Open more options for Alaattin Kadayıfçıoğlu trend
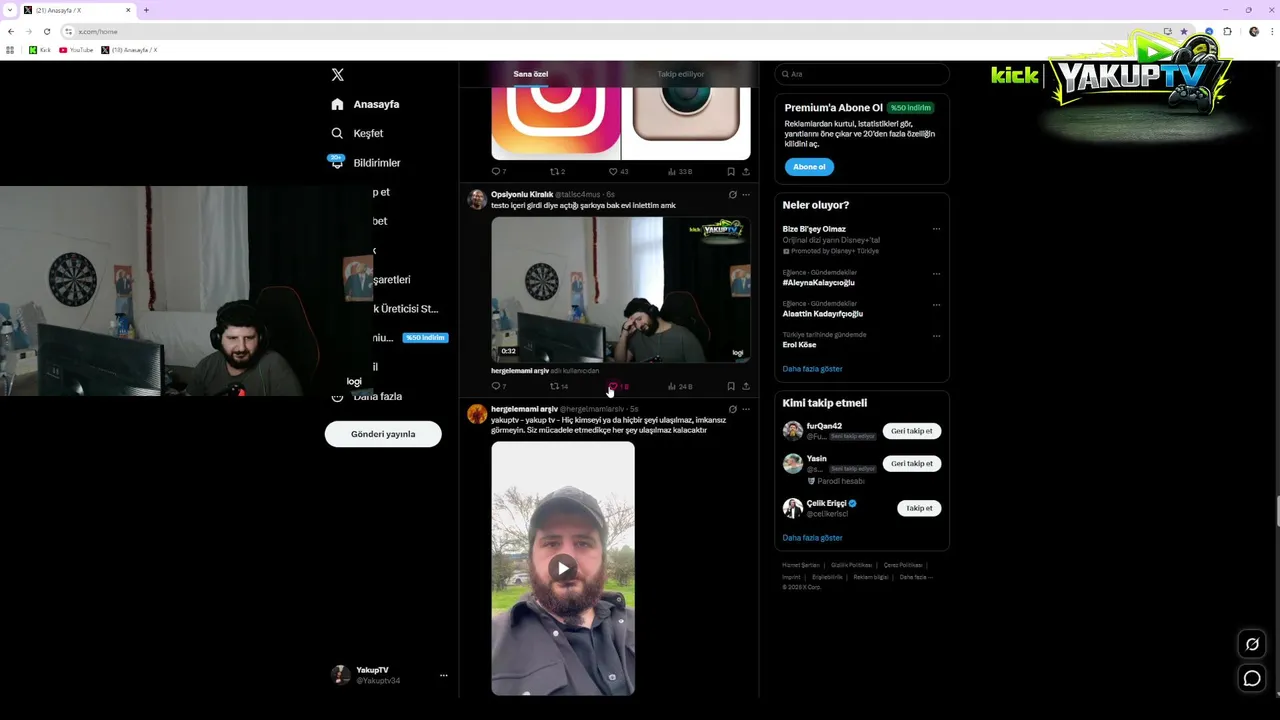This screenshot has width=1280, height=720. tap(936, 304)
